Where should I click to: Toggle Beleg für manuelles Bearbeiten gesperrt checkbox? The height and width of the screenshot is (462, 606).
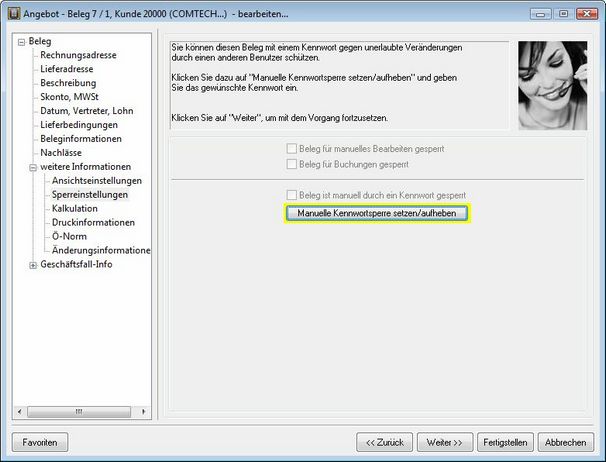(292, 149)
